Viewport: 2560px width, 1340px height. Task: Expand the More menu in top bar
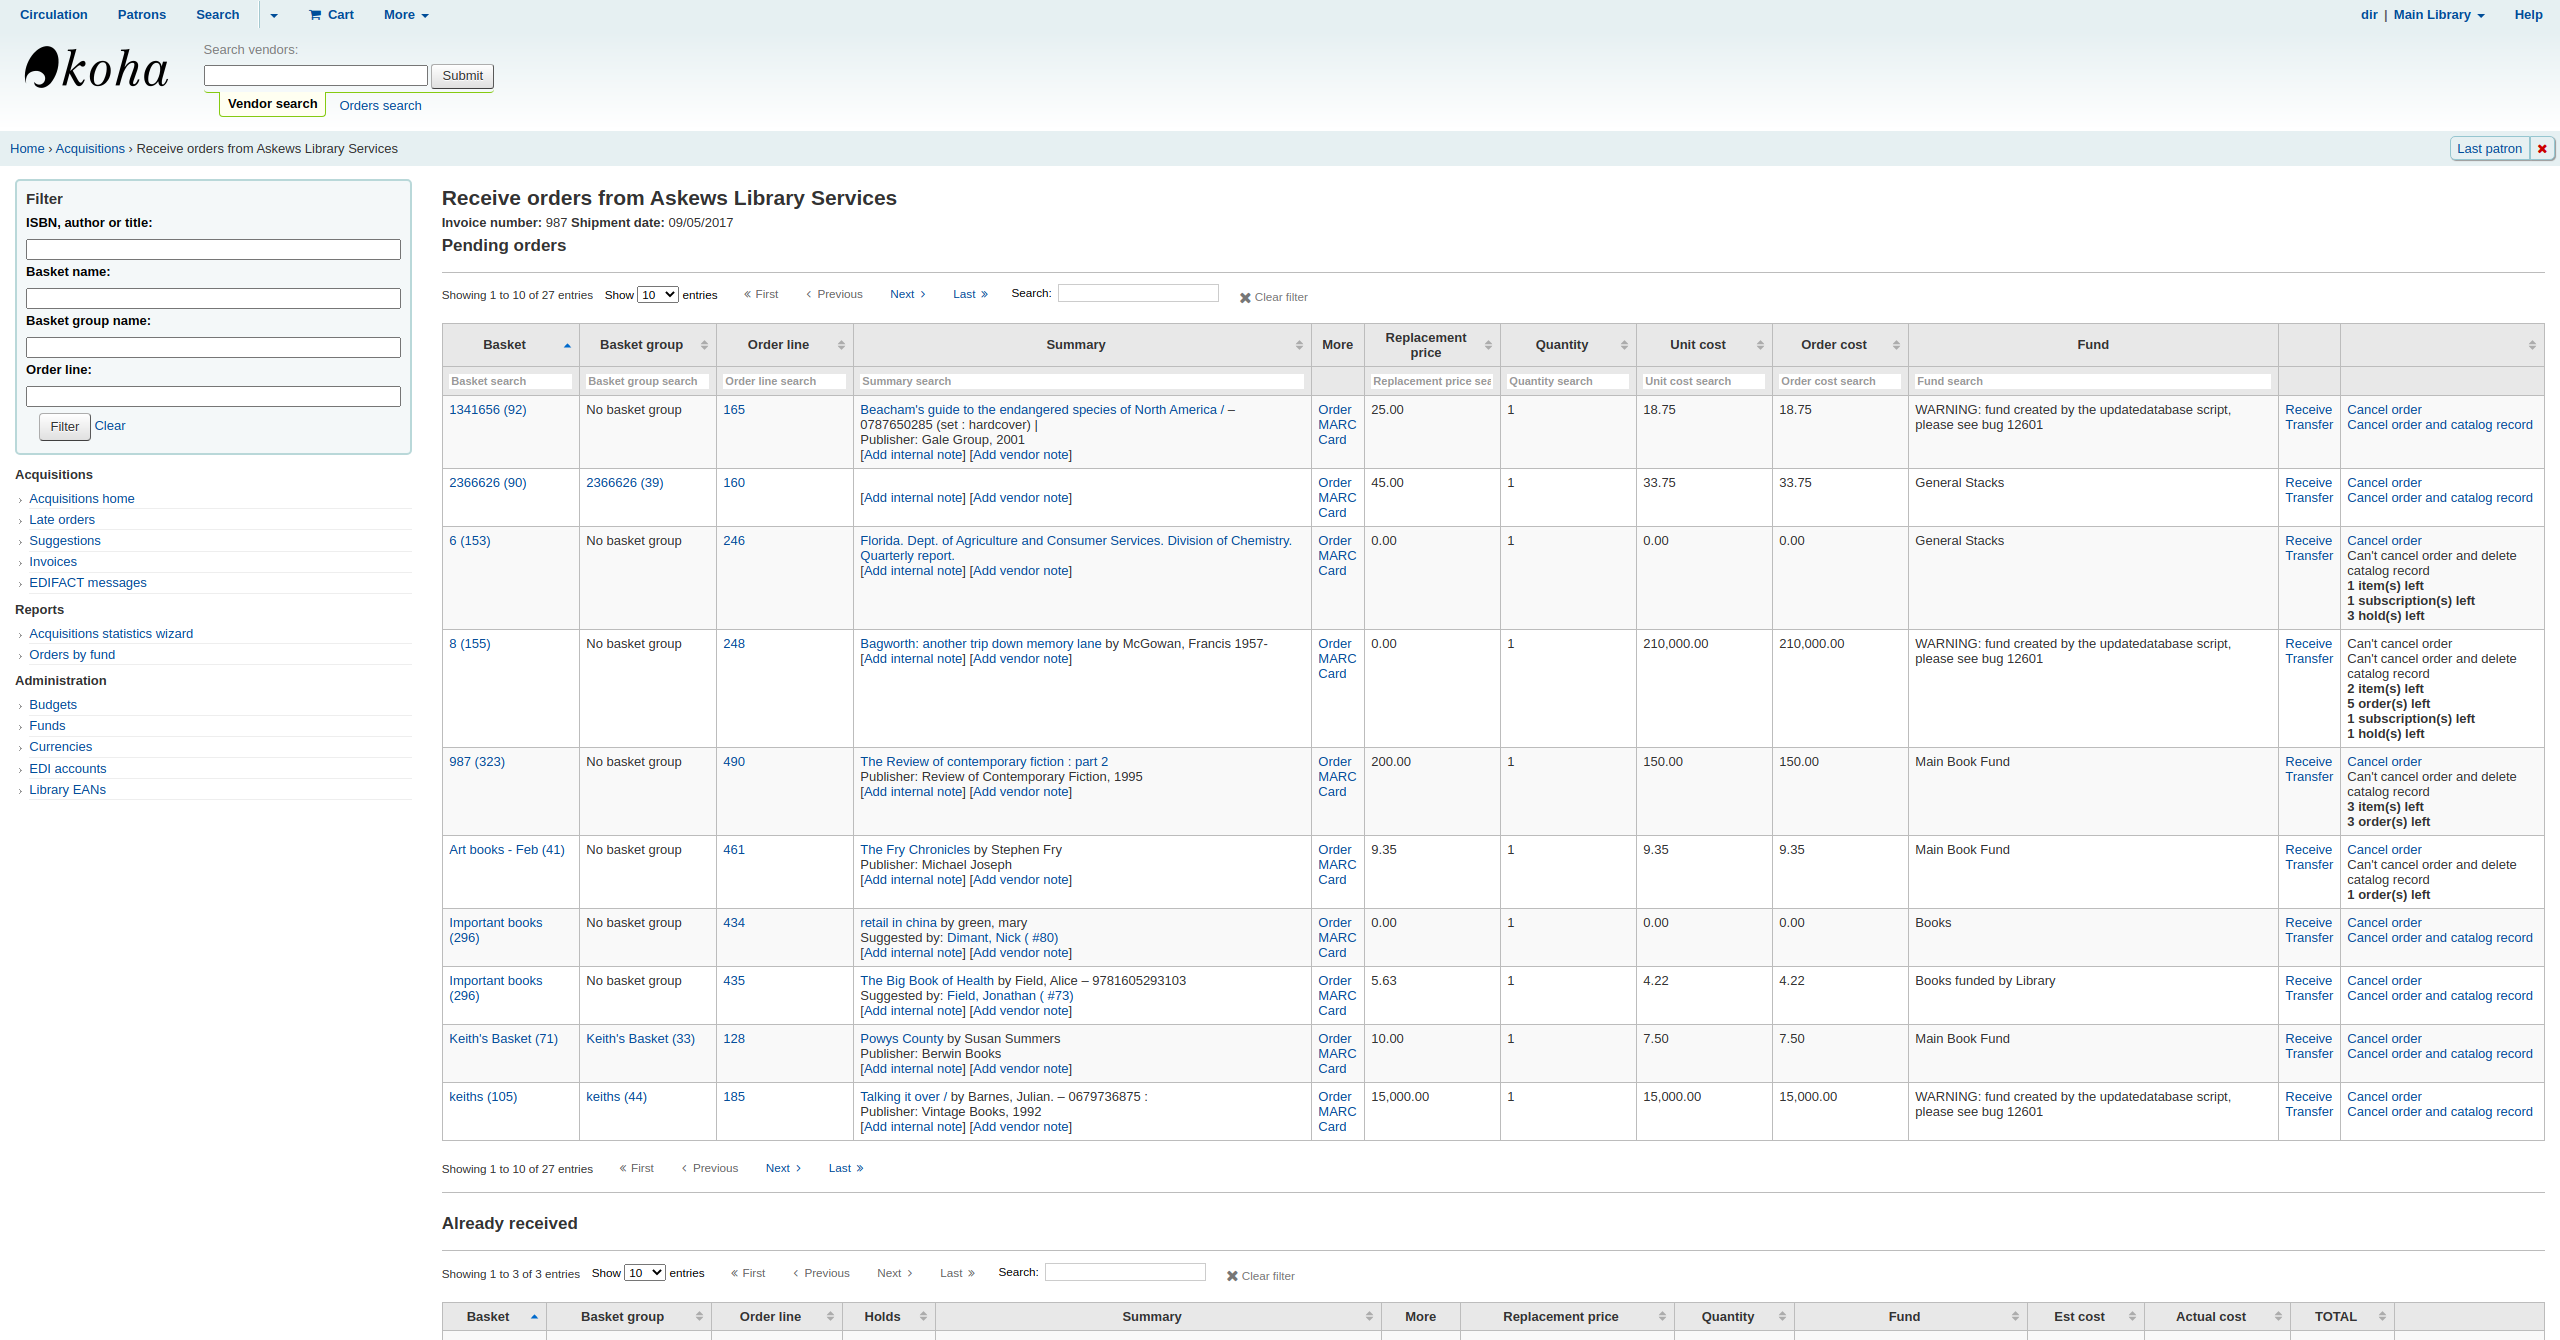pos(406,15)
